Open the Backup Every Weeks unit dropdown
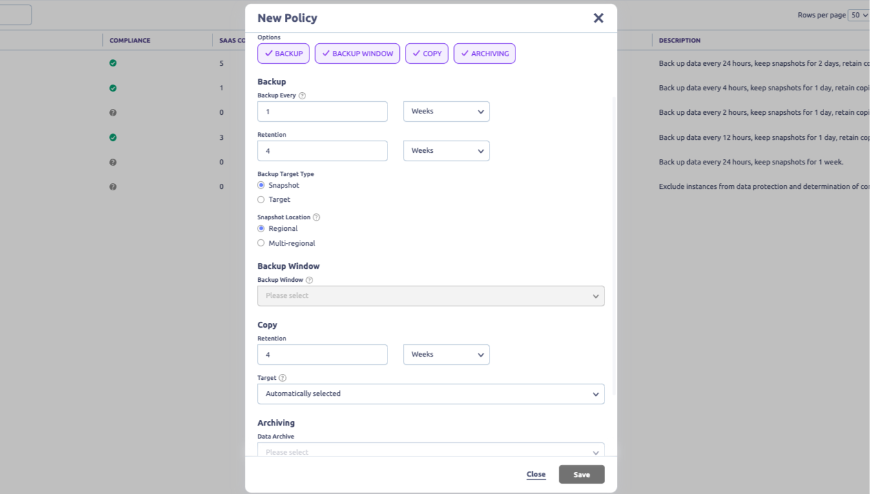 448,112
